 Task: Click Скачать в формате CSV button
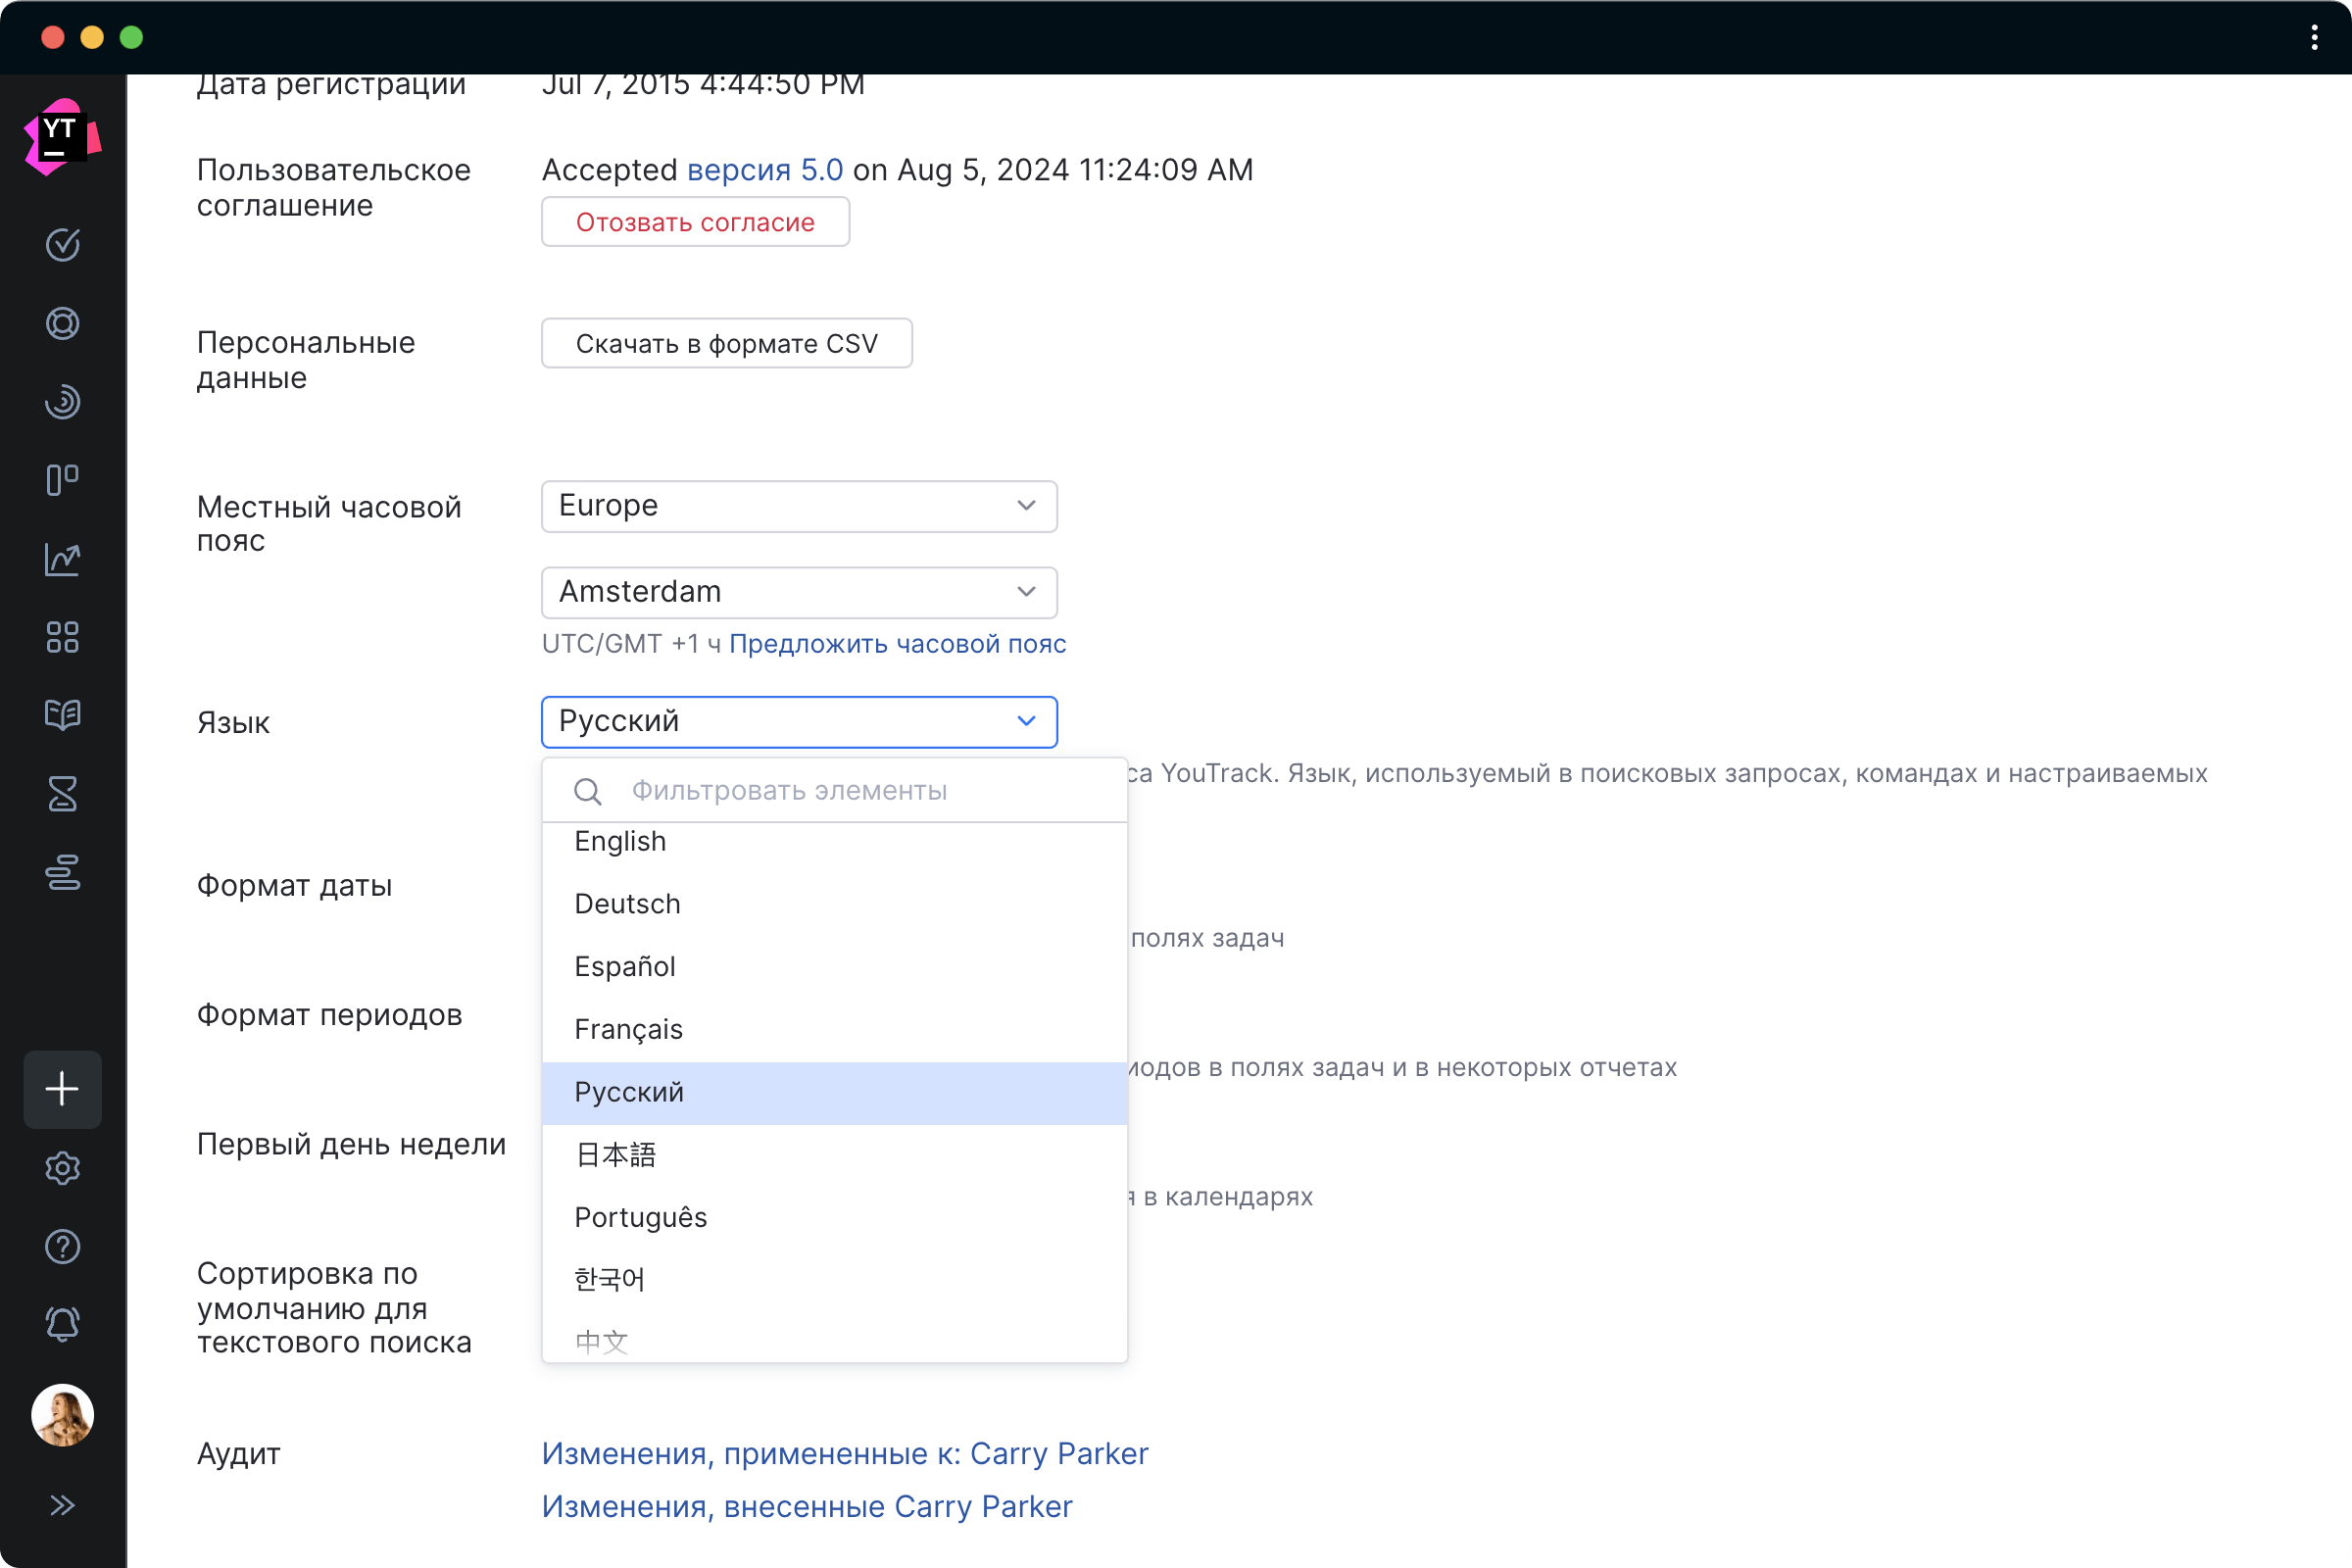point(726,343)
